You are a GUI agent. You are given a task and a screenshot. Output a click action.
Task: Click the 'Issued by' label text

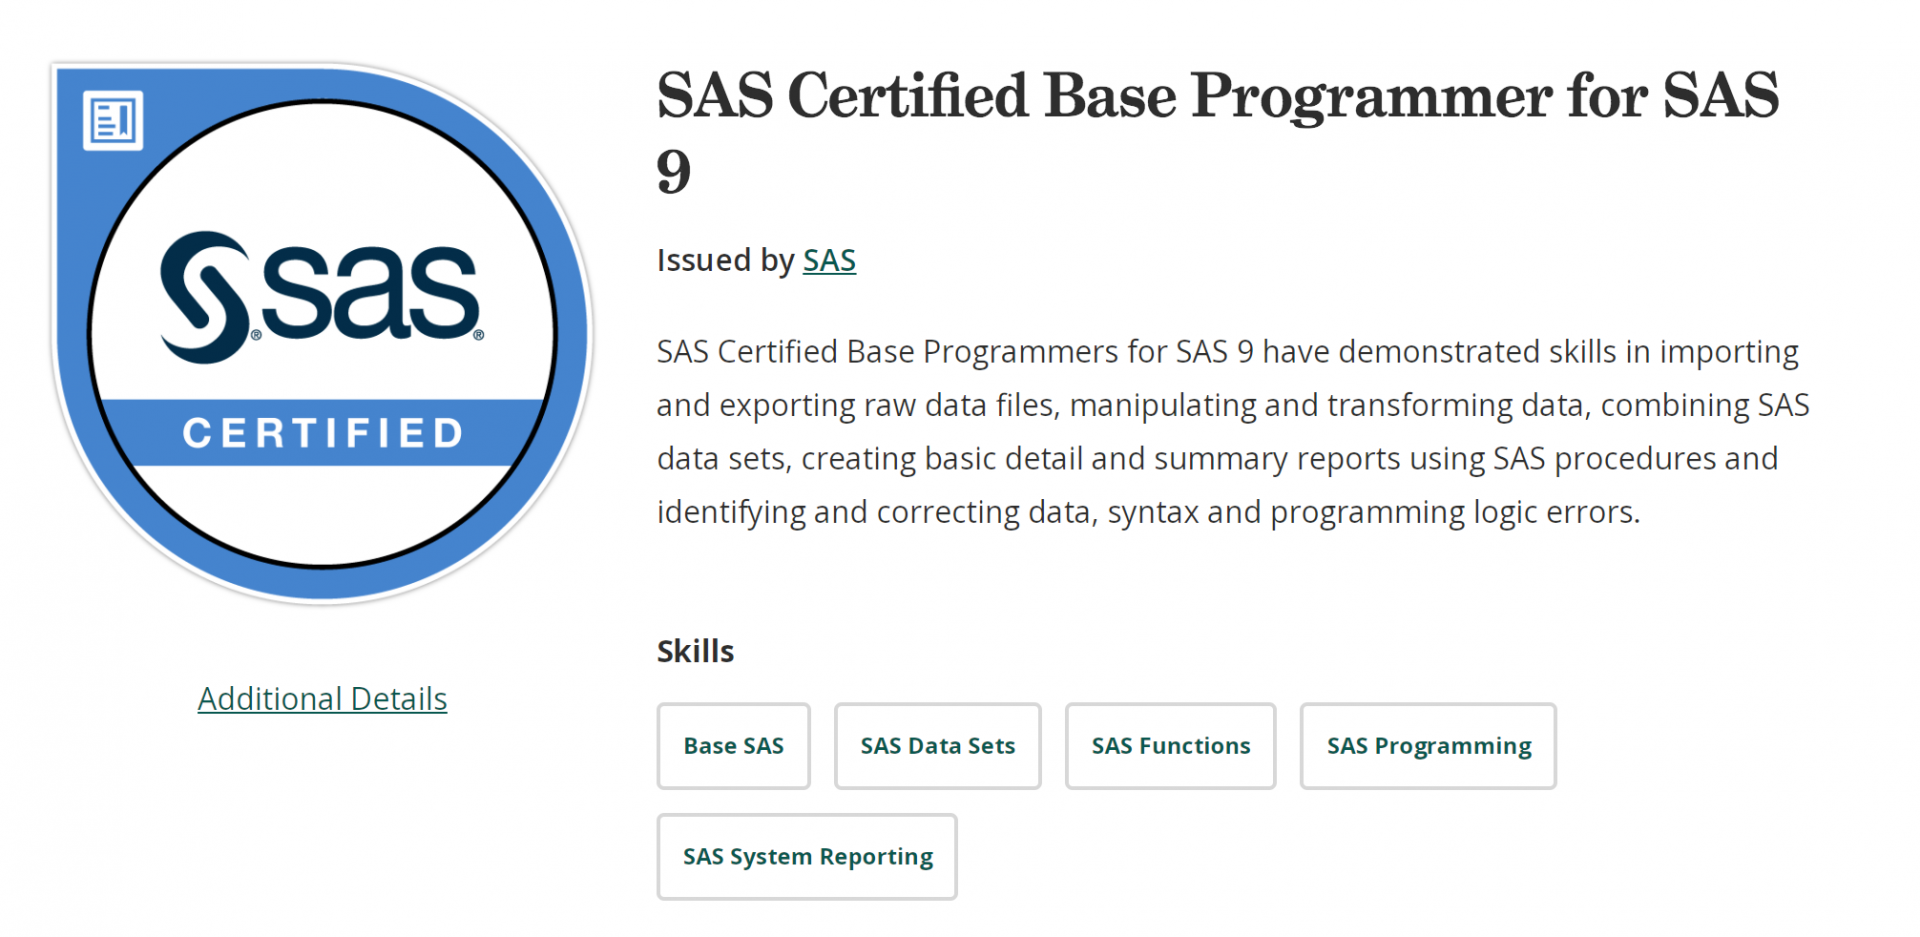pyautogui.click(x=726, y=260)
